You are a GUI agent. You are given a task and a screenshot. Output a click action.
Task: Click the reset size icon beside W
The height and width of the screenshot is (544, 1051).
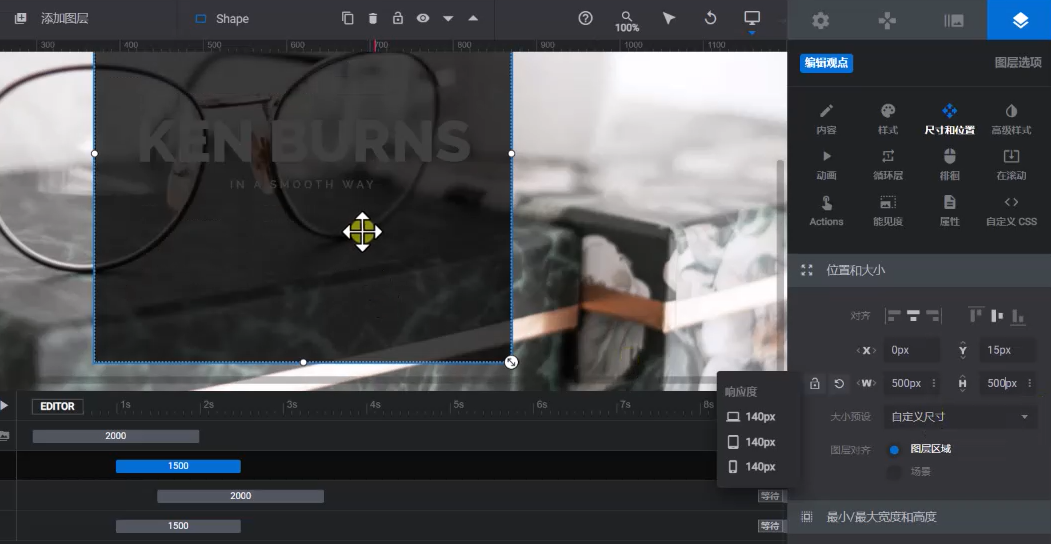(x=839, y=383)
